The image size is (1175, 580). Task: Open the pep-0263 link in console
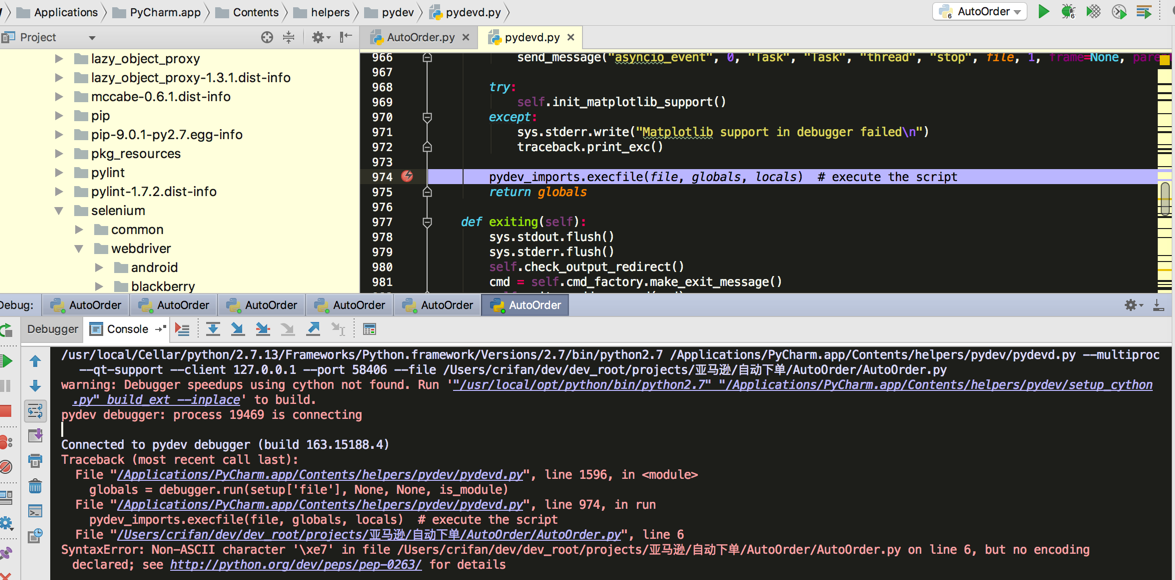pyautogui.click(x=295, y=565)
